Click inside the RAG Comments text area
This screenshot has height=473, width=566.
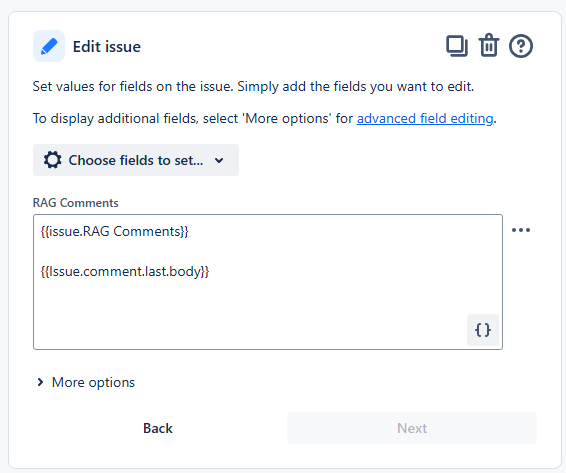click(268, 282)
